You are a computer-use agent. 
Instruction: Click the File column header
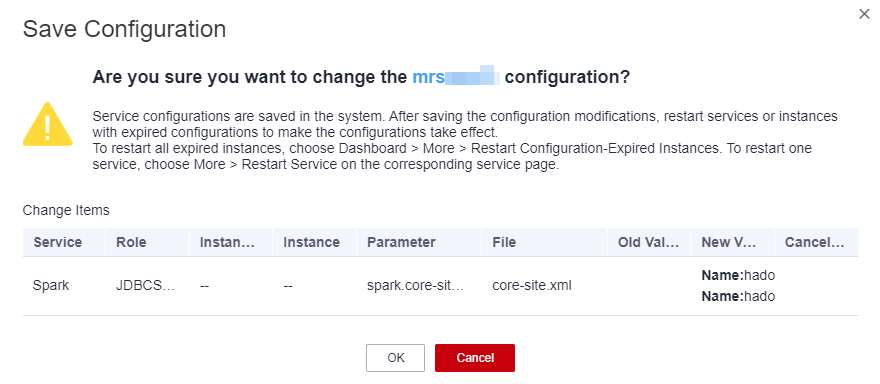click(504, 242)
